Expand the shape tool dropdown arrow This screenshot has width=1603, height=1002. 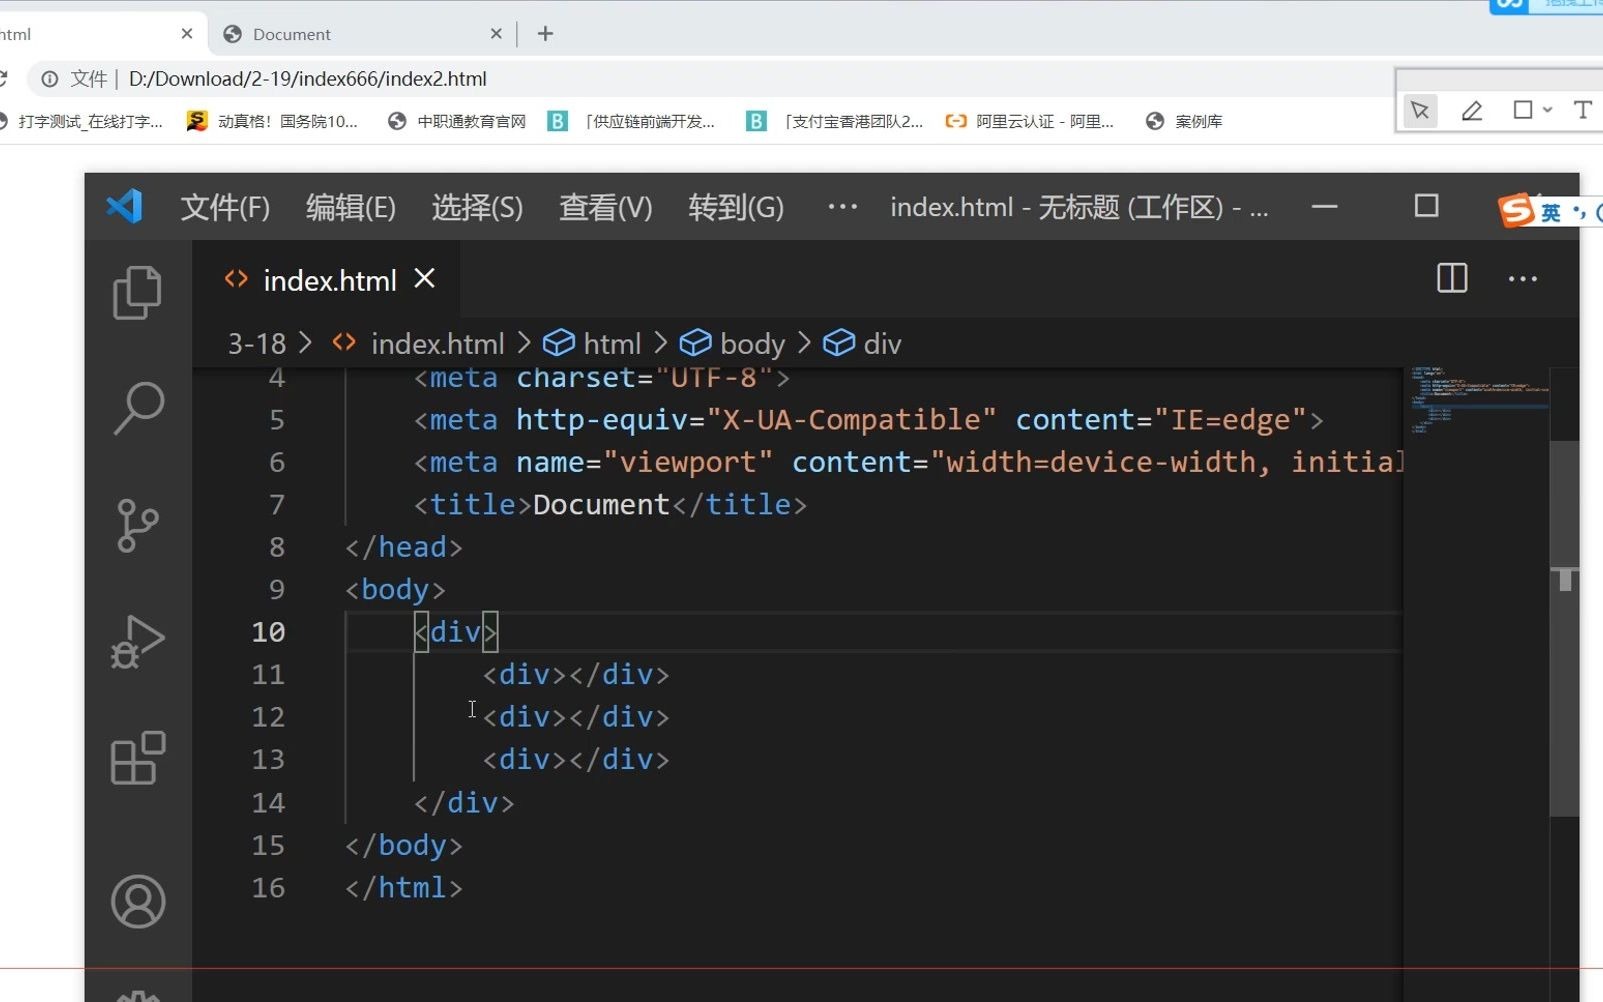click(1547, 110)
